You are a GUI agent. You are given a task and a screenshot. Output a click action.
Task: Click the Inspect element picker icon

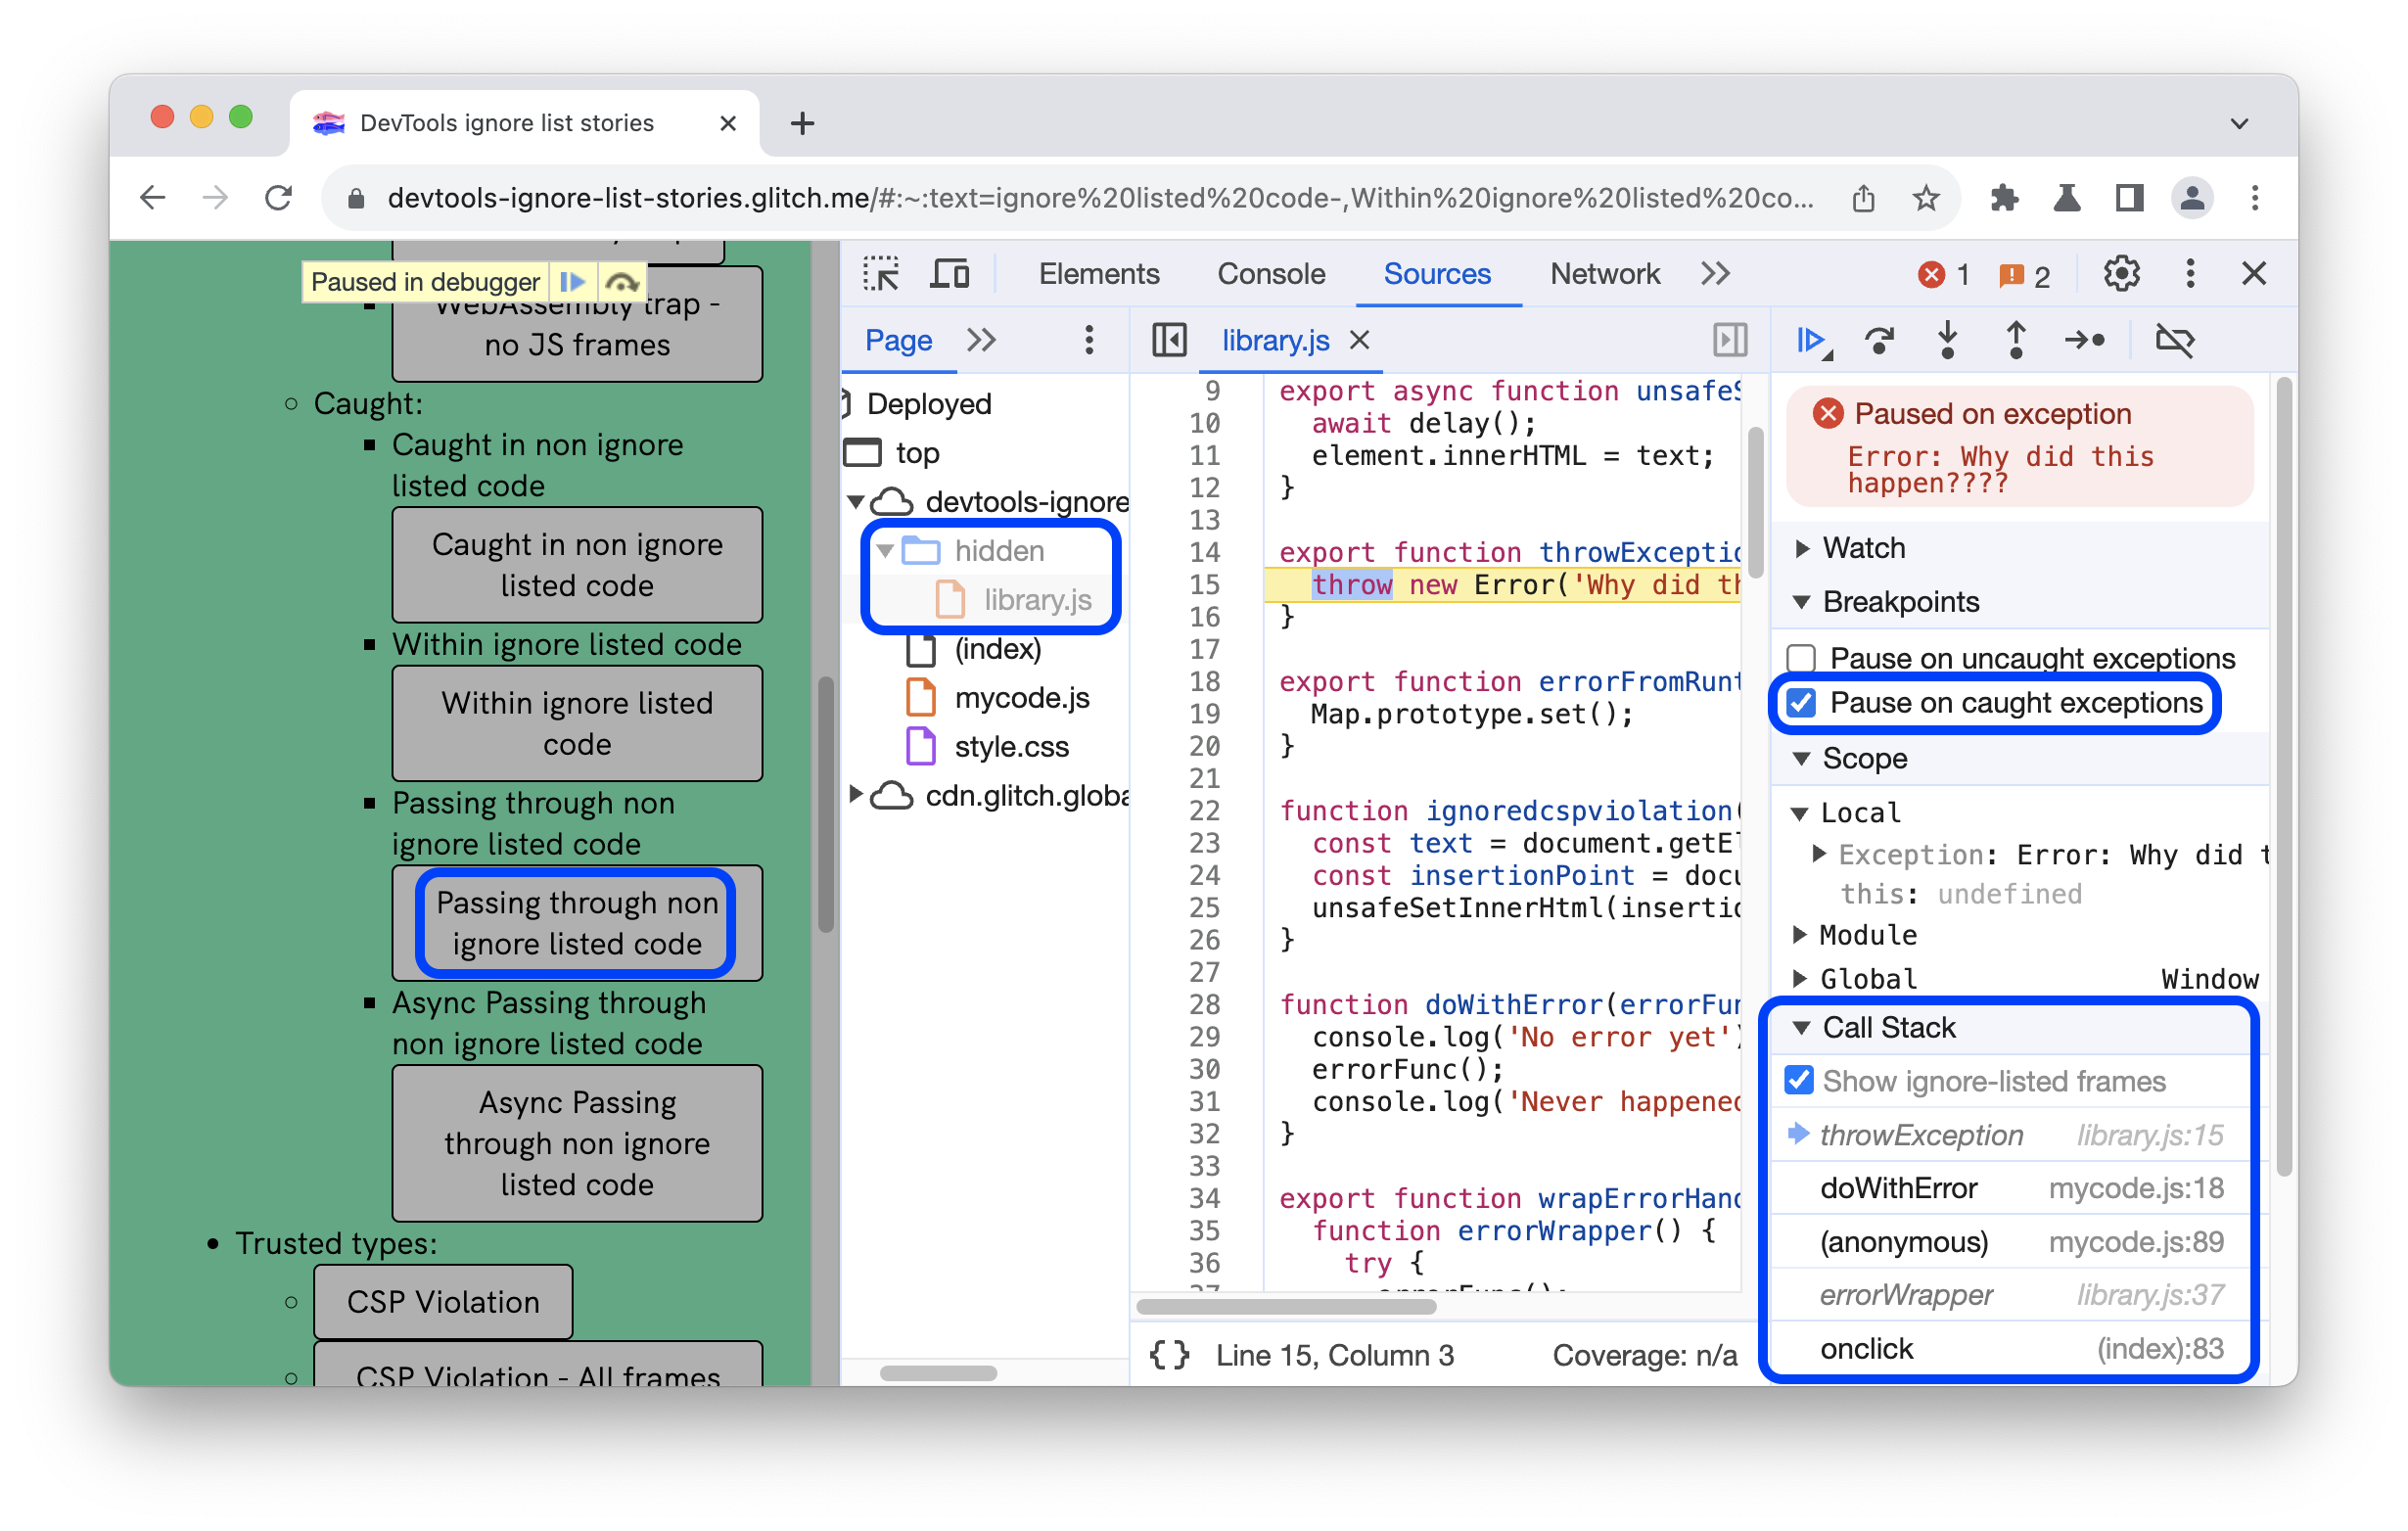tap(885, 276)
